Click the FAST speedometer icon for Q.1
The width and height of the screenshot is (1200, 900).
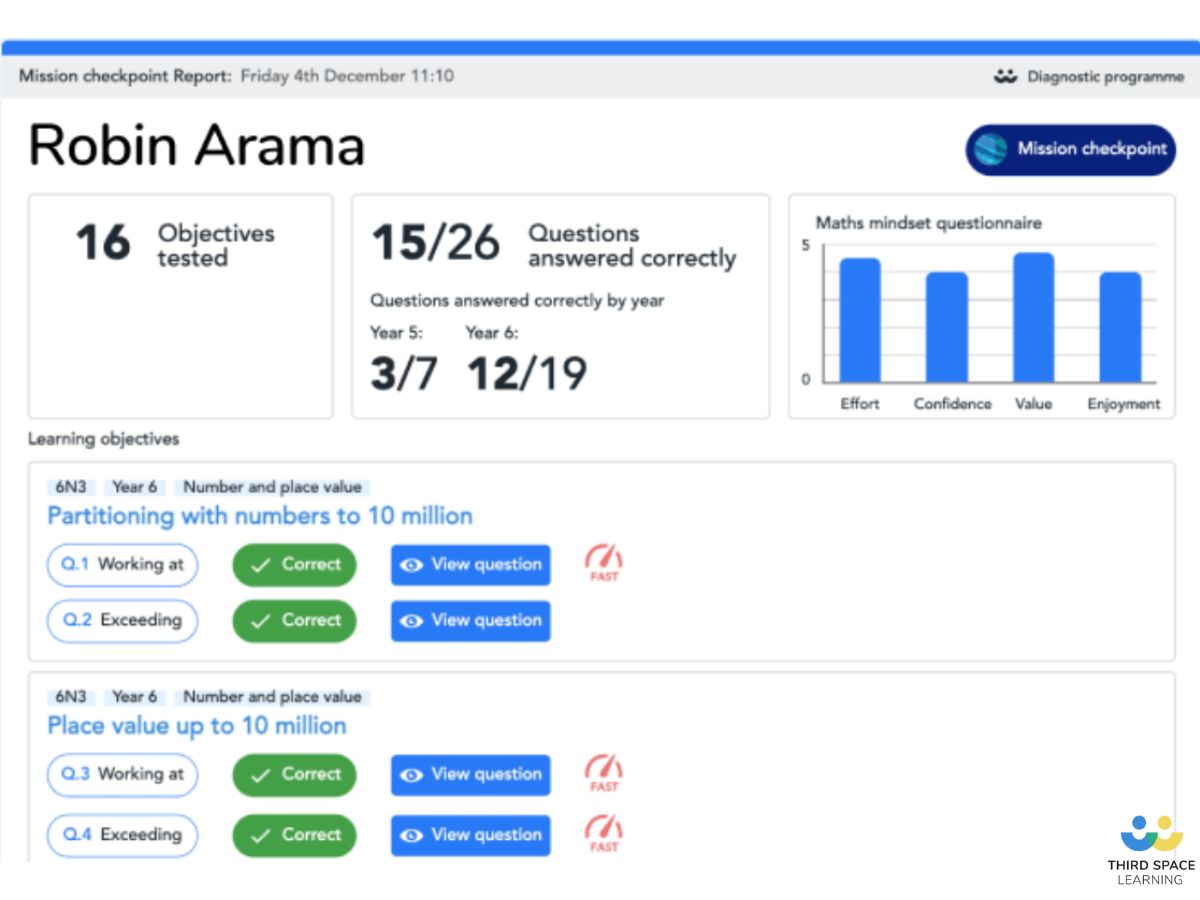603,562
